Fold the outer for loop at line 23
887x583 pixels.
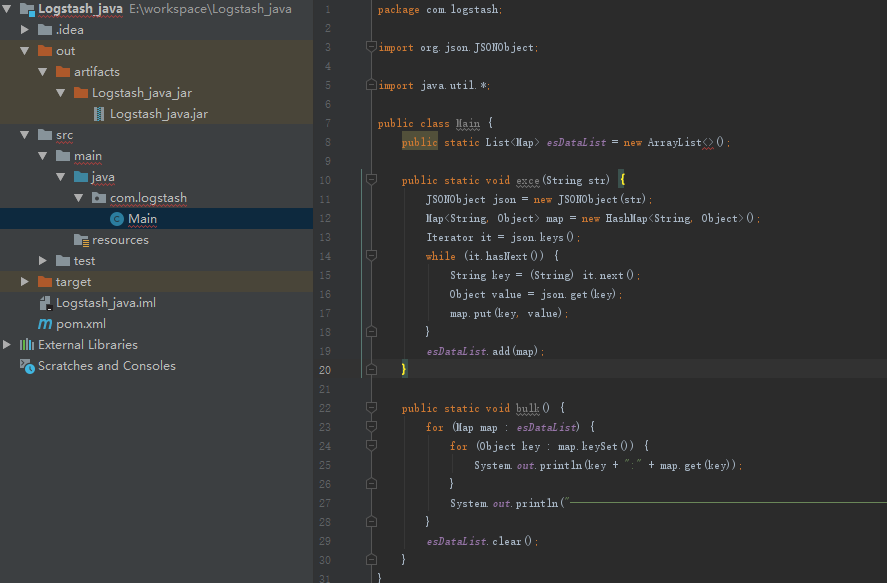coord(371,426)
